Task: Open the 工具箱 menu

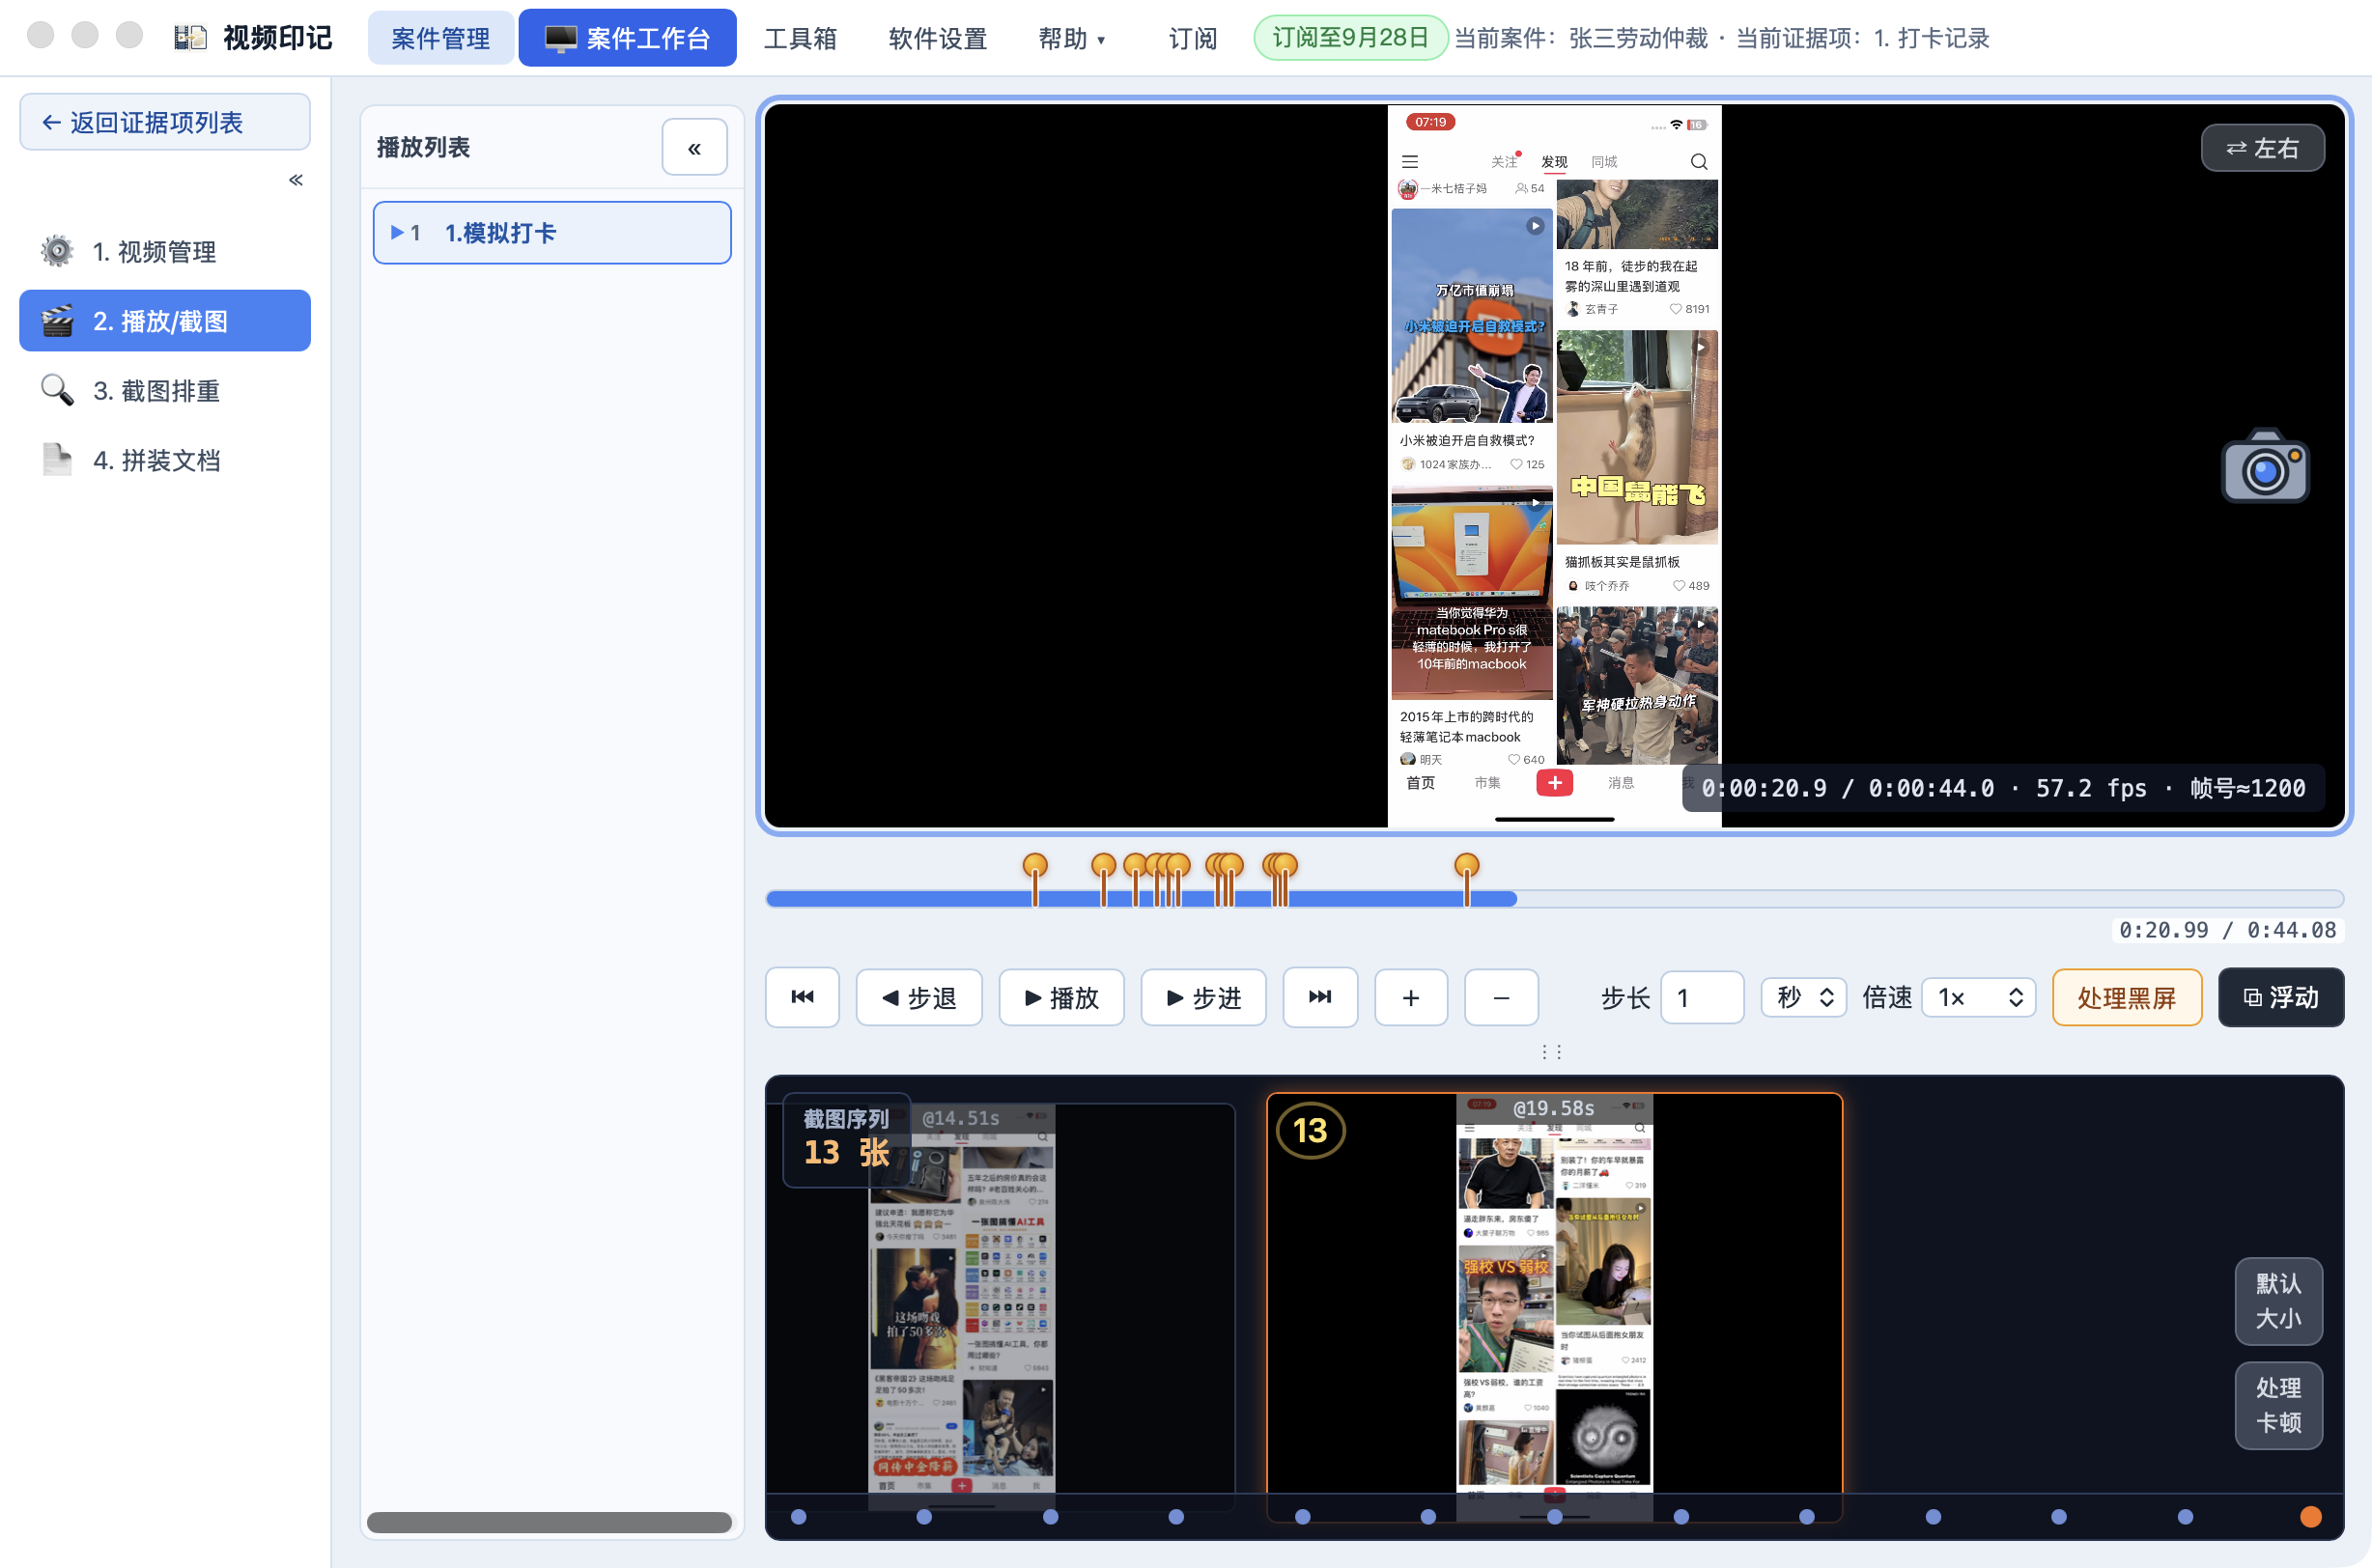Action: (800, 38)
